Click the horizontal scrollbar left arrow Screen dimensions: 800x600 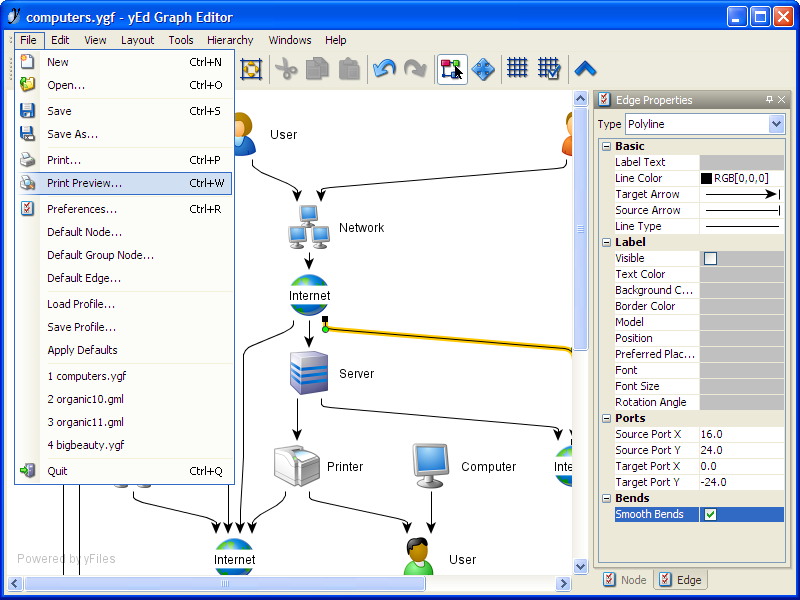(14, 583)
